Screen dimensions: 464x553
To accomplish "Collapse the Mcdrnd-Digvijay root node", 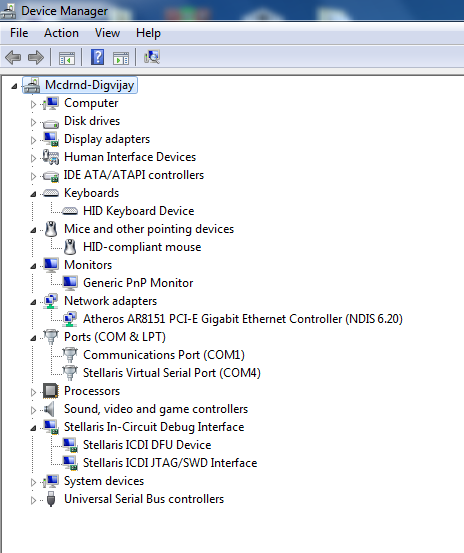I will click(14, 86).
